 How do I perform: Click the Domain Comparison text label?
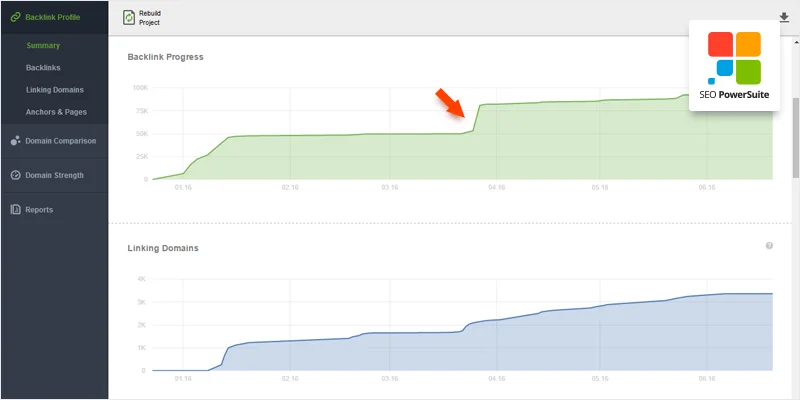point(60,141)
